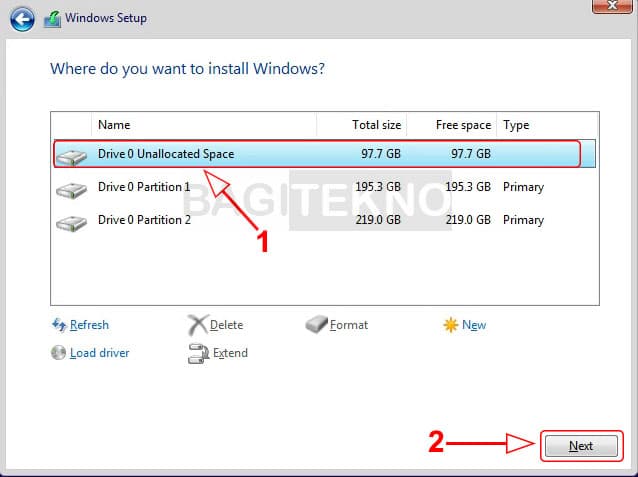
Task: Click the Delete X icon
Action: [198, 325]
